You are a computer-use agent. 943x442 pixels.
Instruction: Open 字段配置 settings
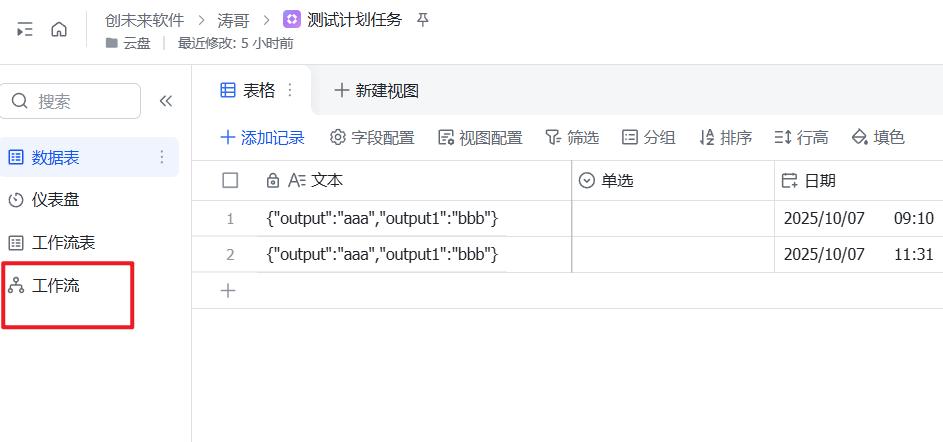(x=372, y=138)
